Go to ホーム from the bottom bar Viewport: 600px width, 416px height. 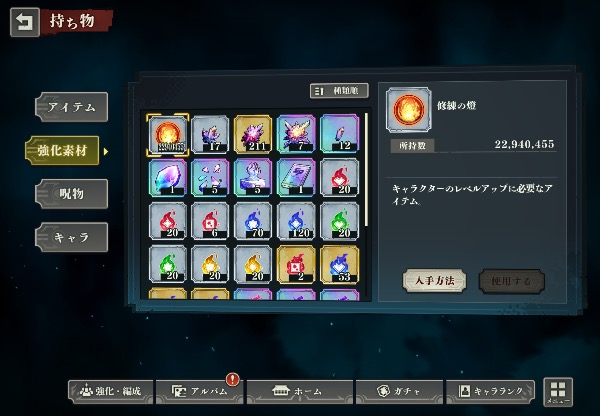click(300, 392)
